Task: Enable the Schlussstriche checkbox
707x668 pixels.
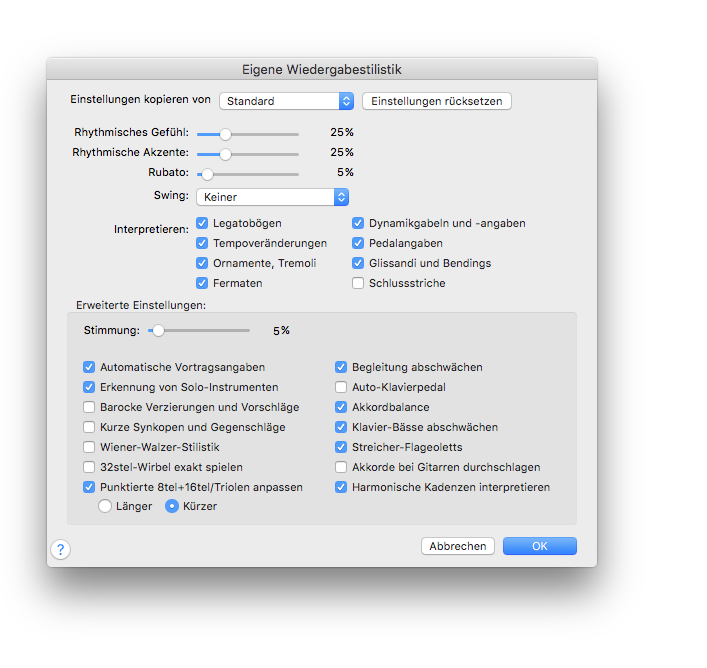Action: pos(358,283)
